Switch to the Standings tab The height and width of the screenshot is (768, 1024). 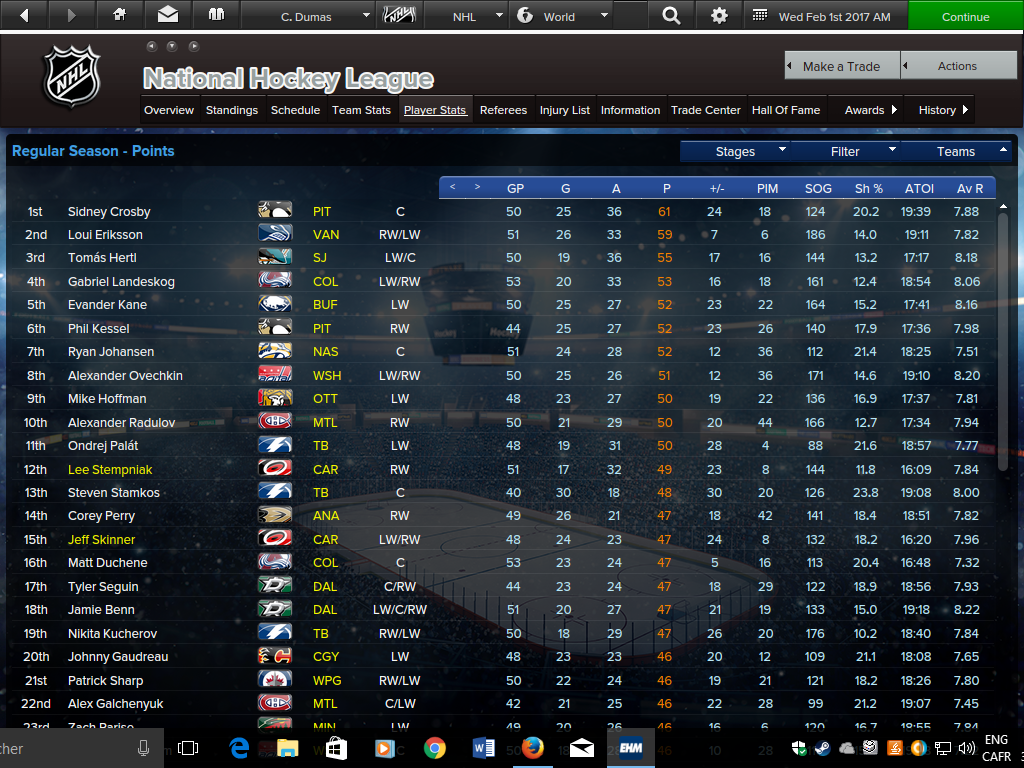point(232,110)
